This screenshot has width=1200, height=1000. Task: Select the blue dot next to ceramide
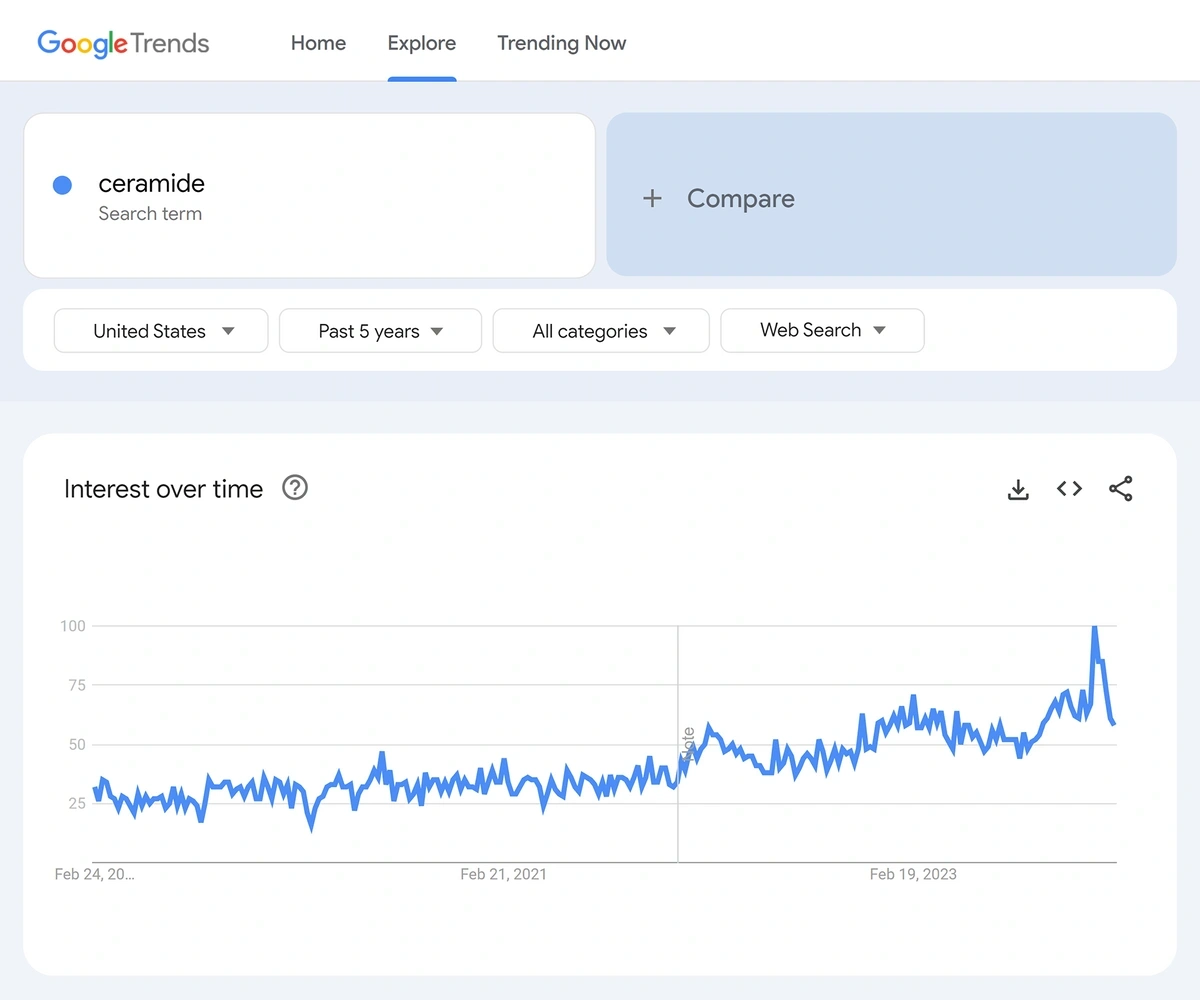pos(62,185)
